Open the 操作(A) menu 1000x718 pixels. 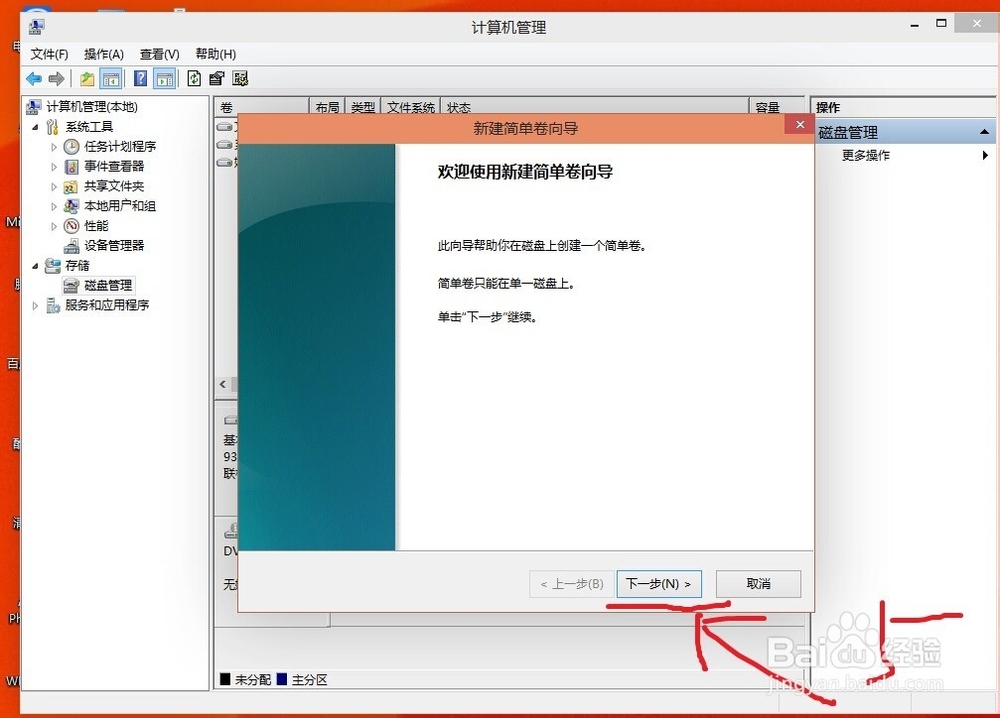(x=104, y=54)
